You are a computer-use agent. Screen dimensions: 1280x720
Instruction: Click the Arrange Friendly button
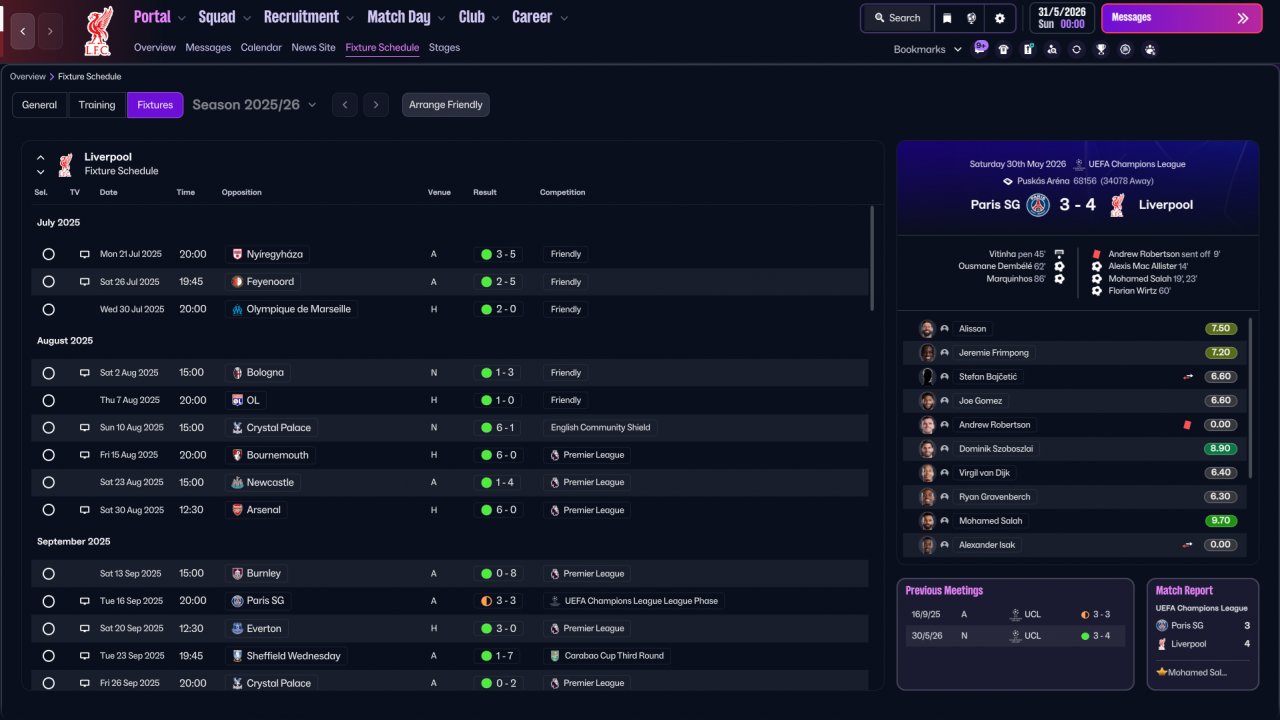click(446, 105)
